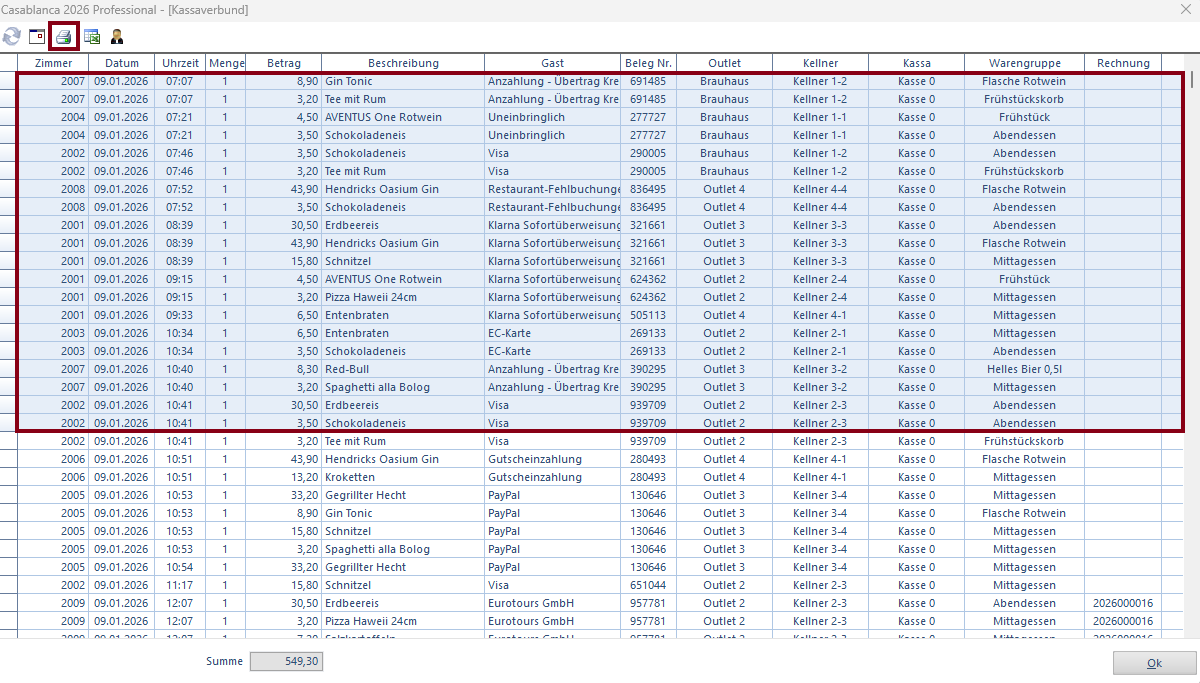This screenshot has width=1200, height=683.
Task: Print the Kassaverbund list
Action: pos(64,37)
